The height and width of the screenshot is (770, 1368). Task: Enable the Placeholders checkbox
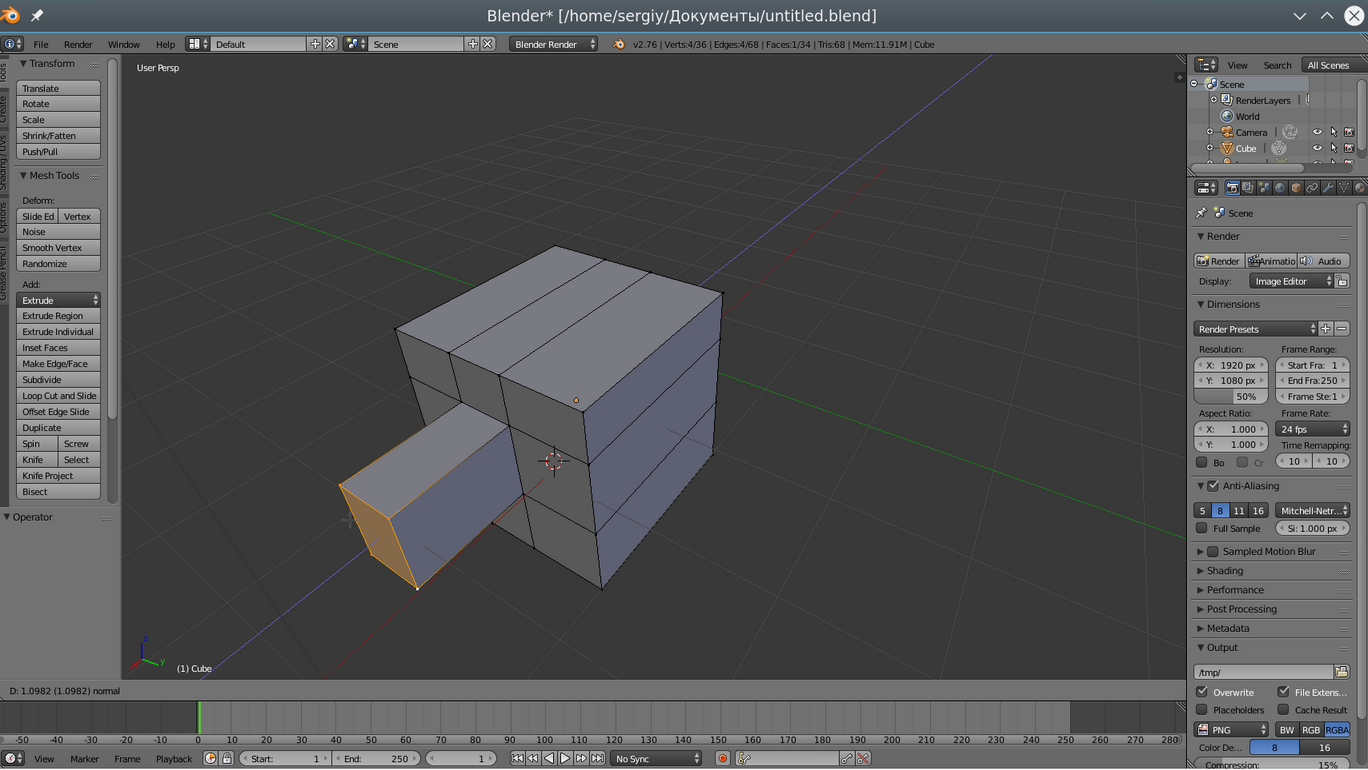[1202, 710]
